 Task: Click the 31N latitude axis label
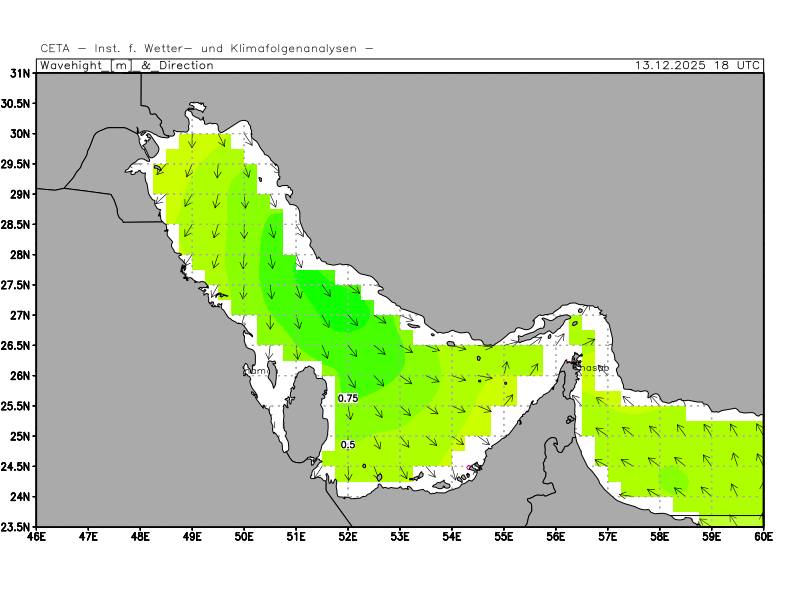(18, 73)
